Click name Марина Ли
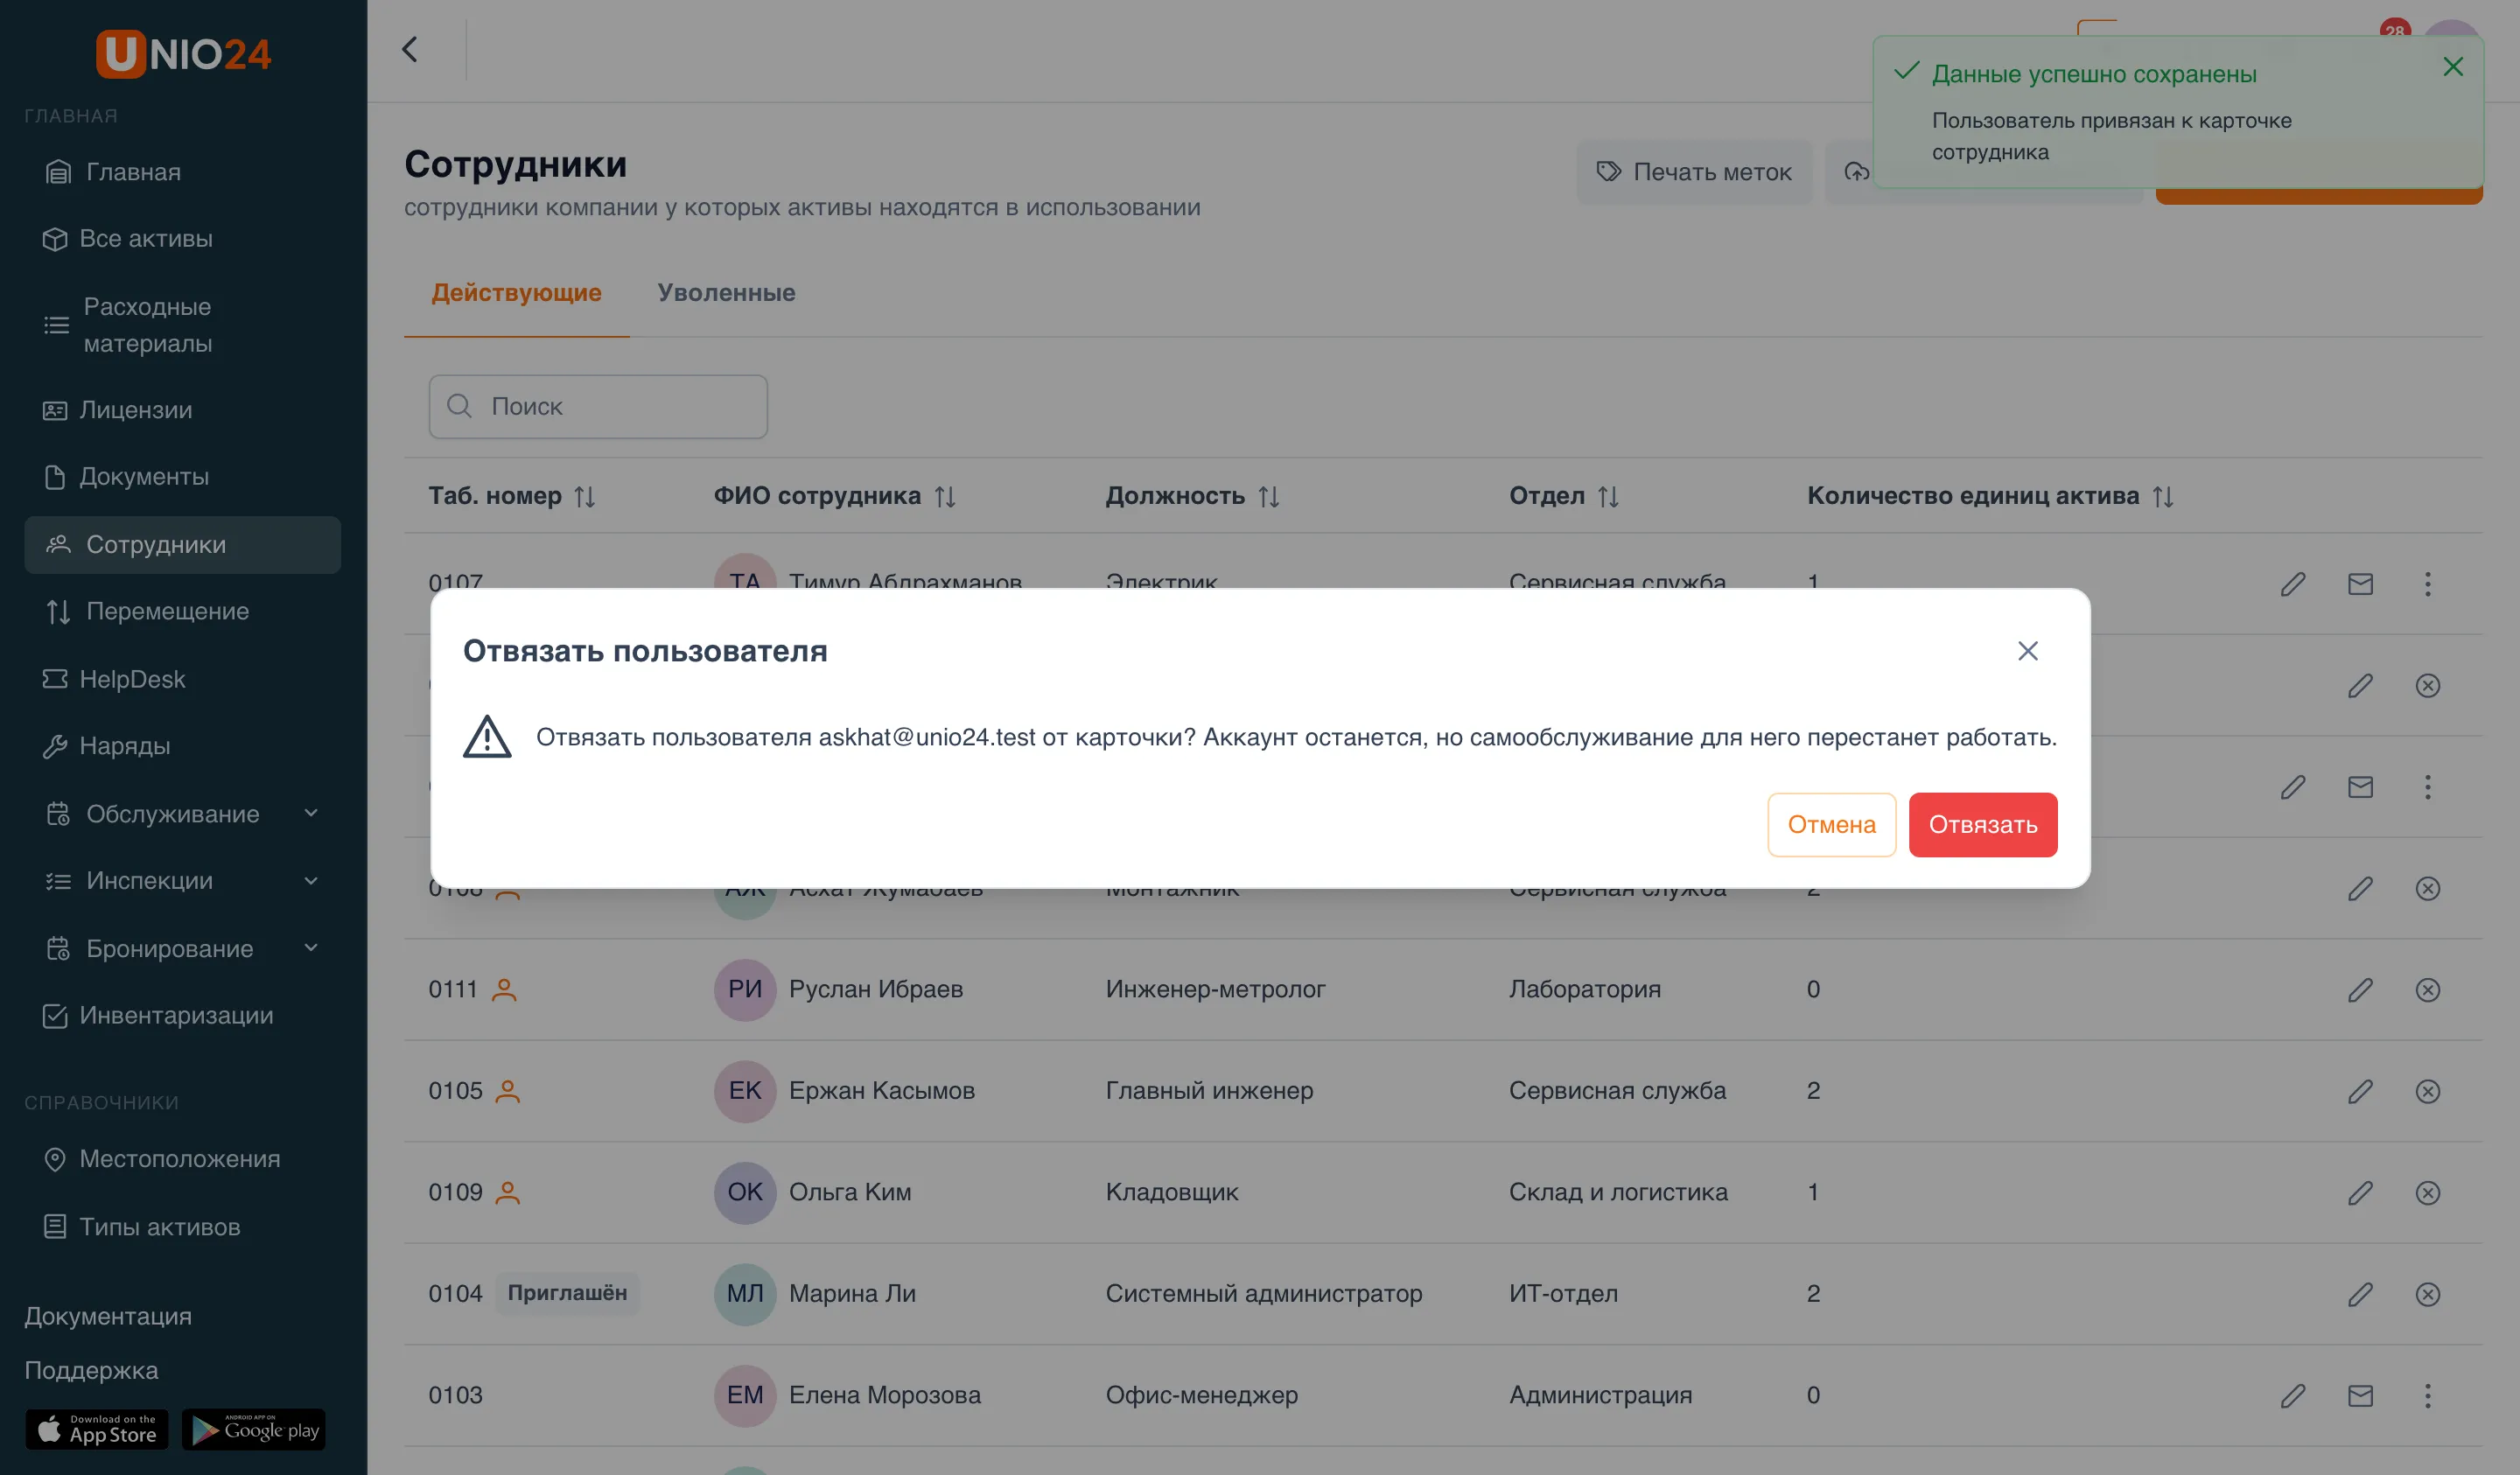 tap(852, 1294)
